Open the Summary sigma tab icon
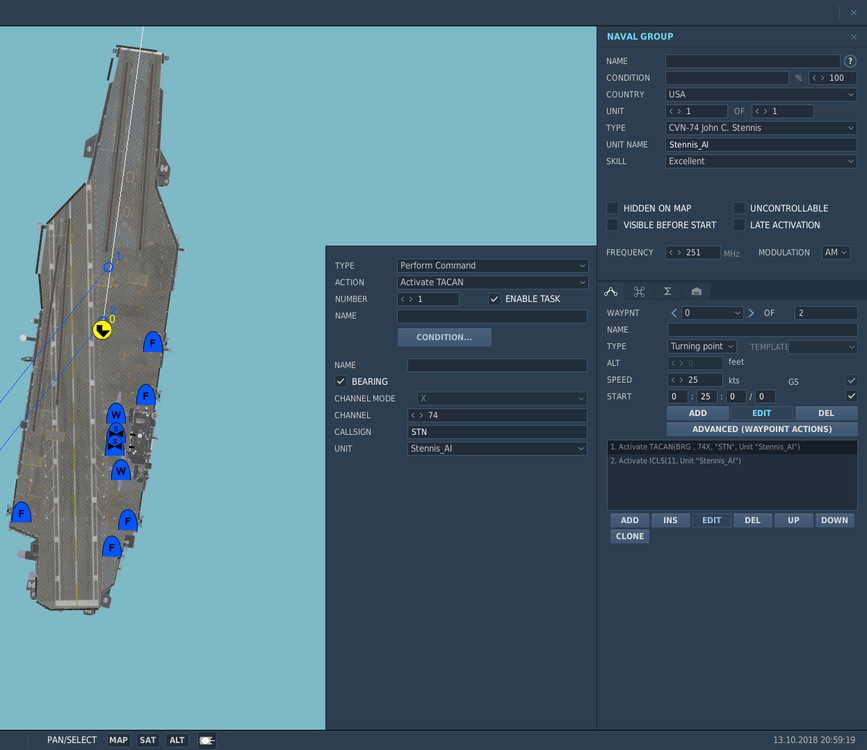867x750 pixels. click(667, 291)
